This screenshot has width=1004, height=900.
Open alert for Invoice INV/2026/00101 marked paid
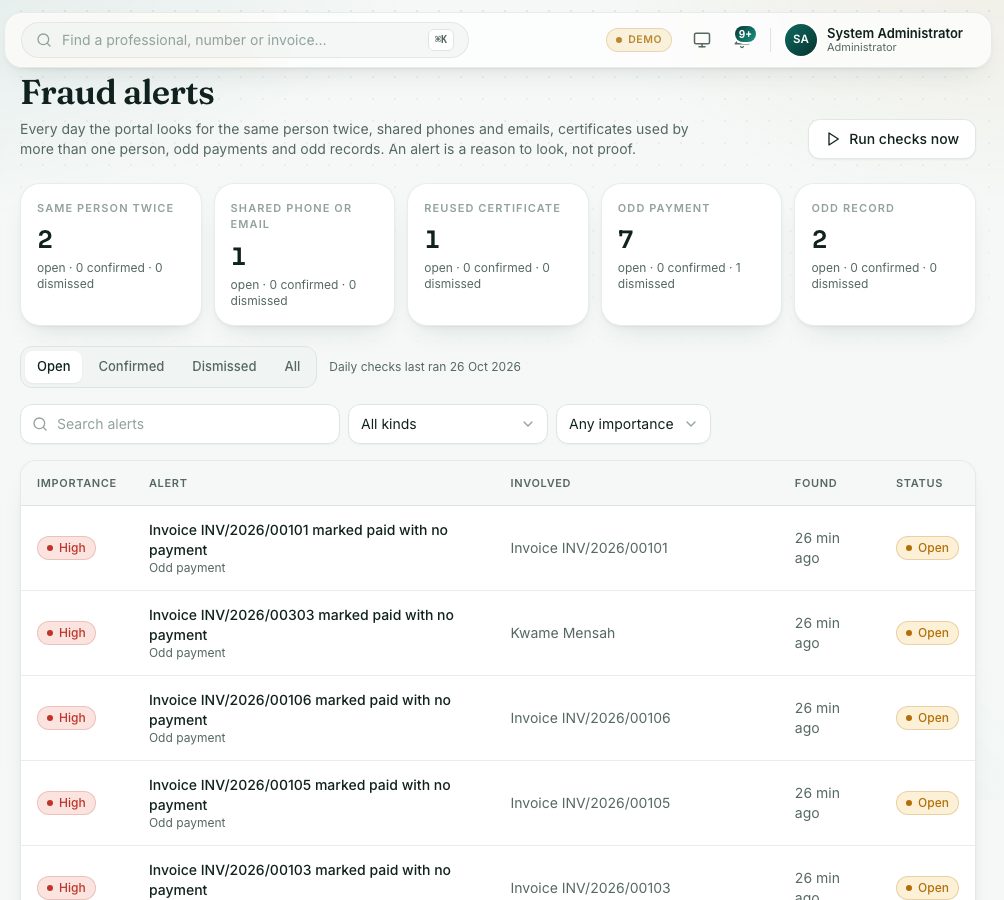[298, 540]
